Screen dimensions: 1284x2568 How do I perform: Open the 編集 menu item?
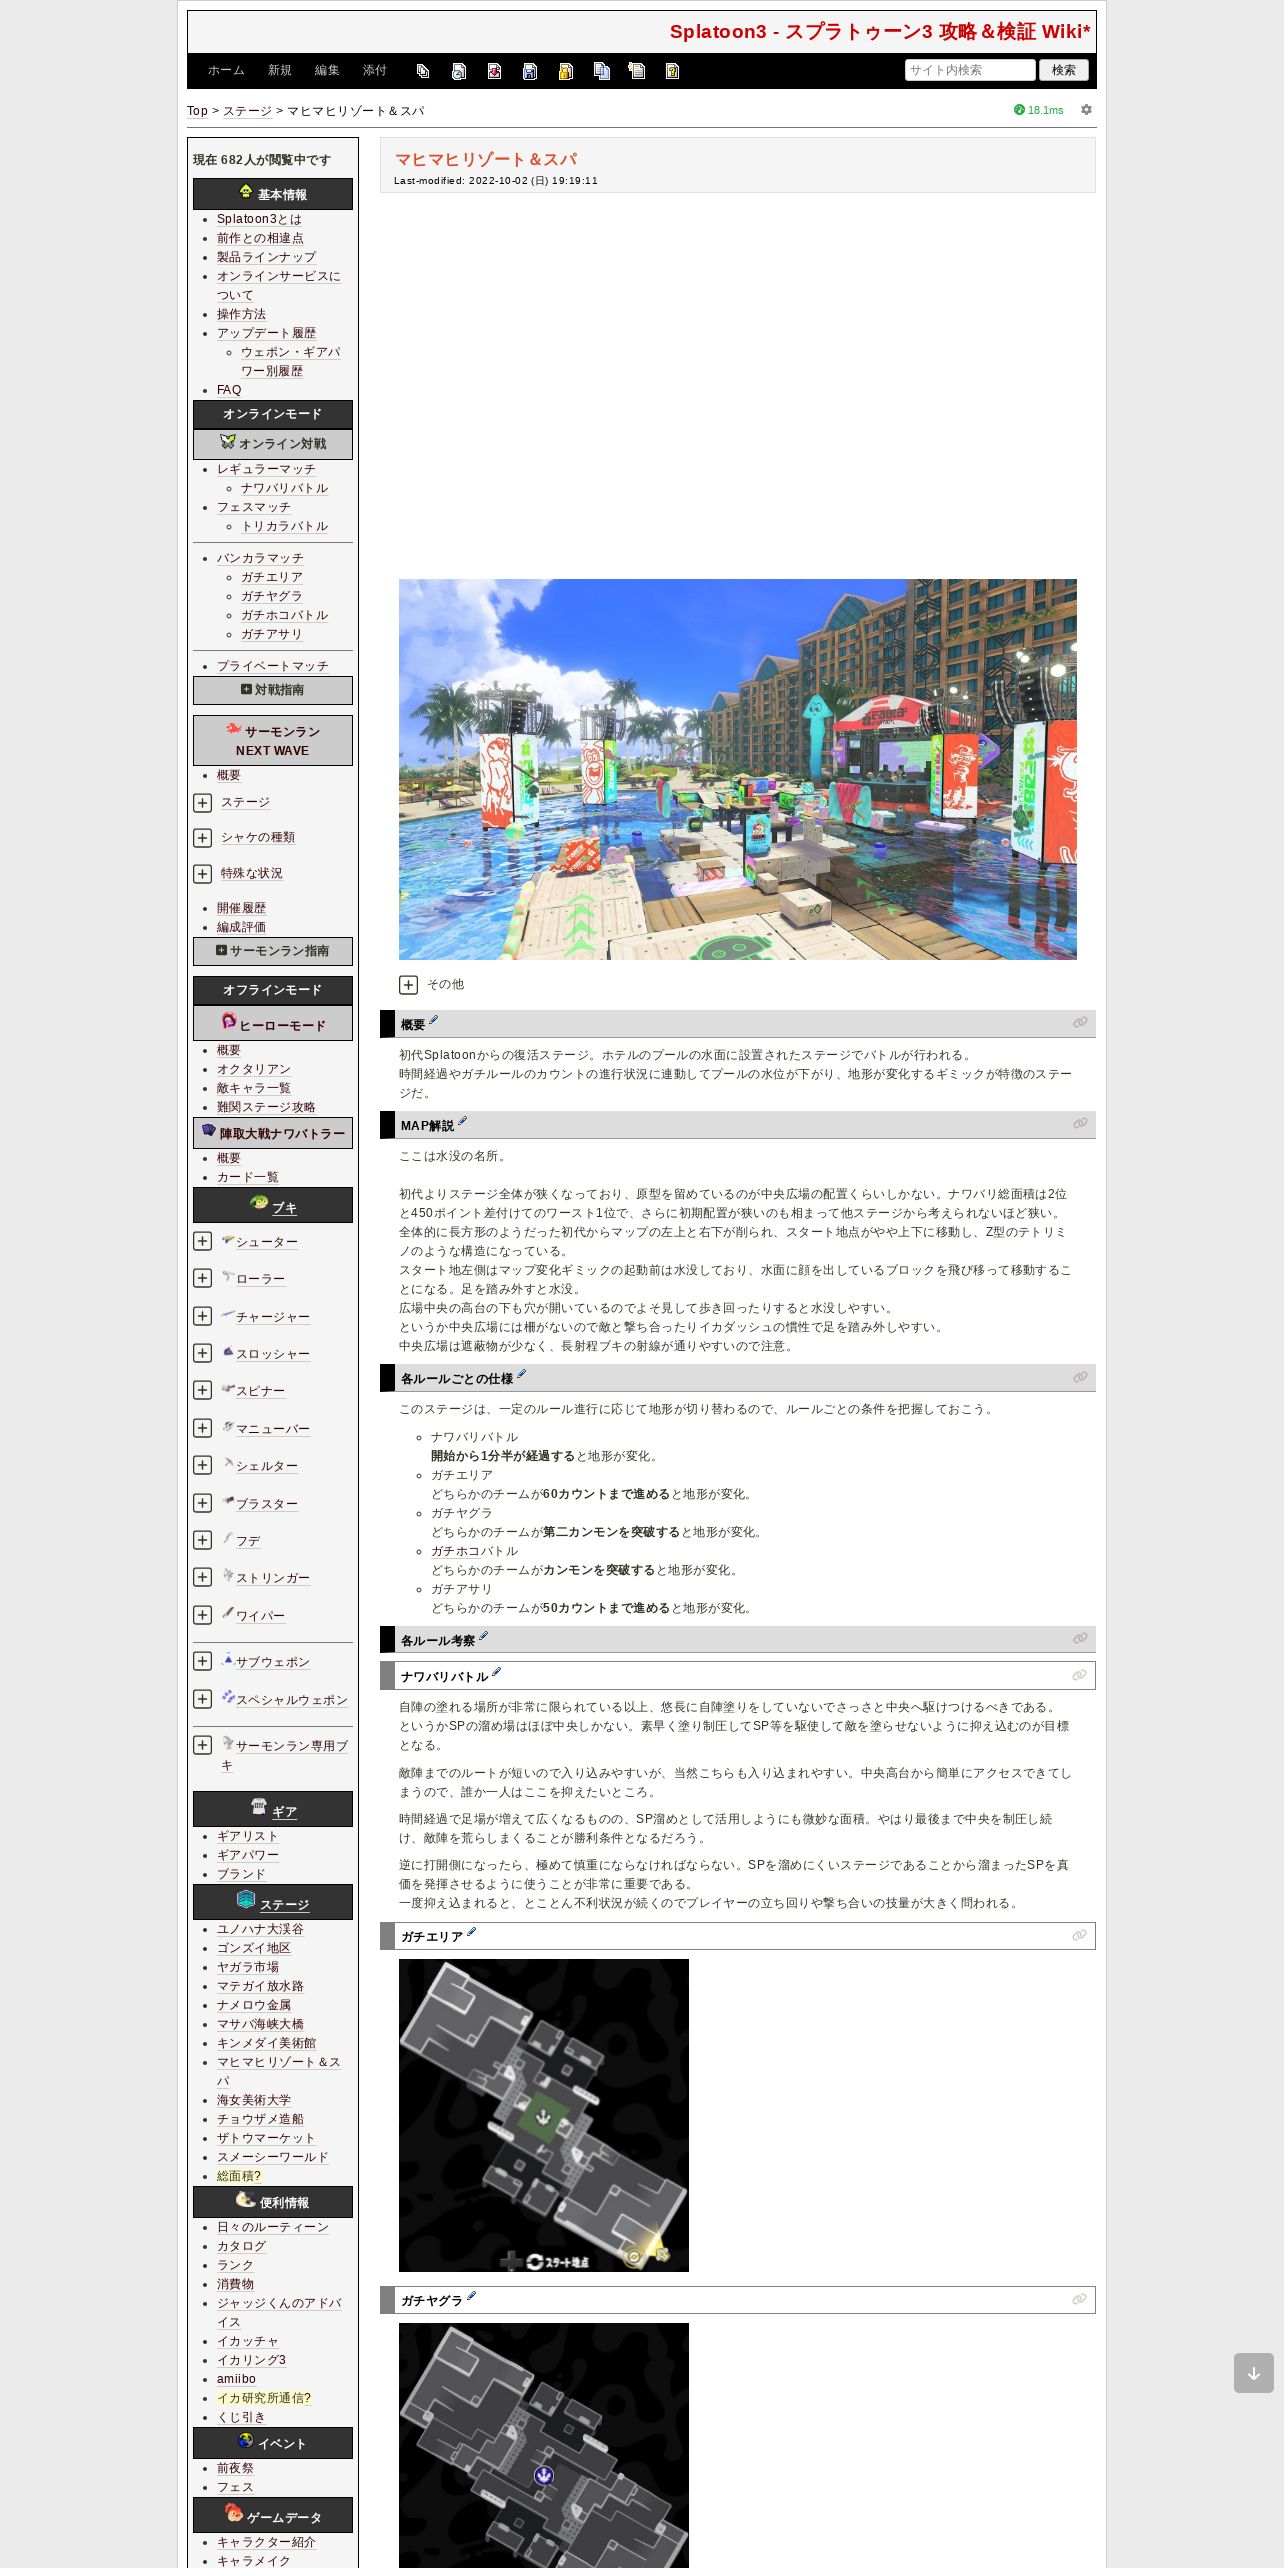[x=327, y=71]
